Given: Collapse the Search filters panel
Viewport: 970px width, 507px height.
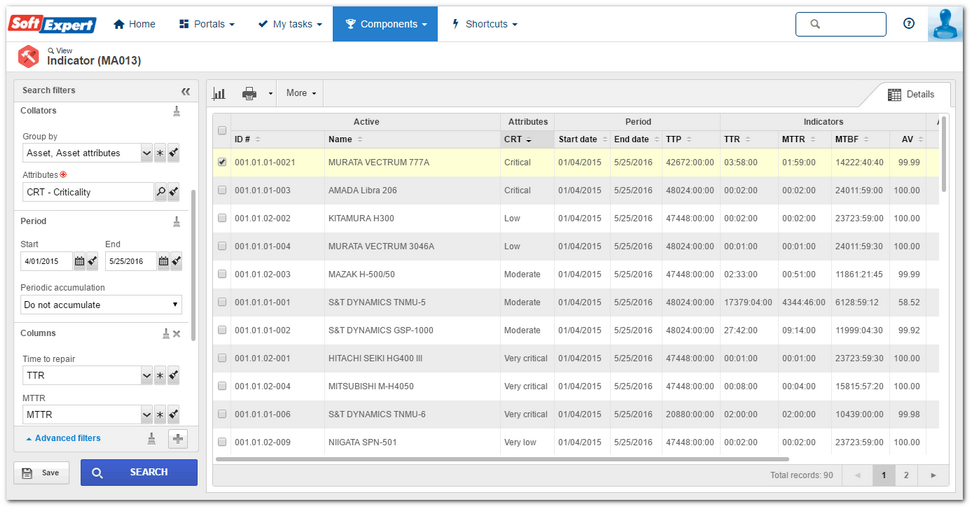Looking at the screenshot, I should click(186, 92).
